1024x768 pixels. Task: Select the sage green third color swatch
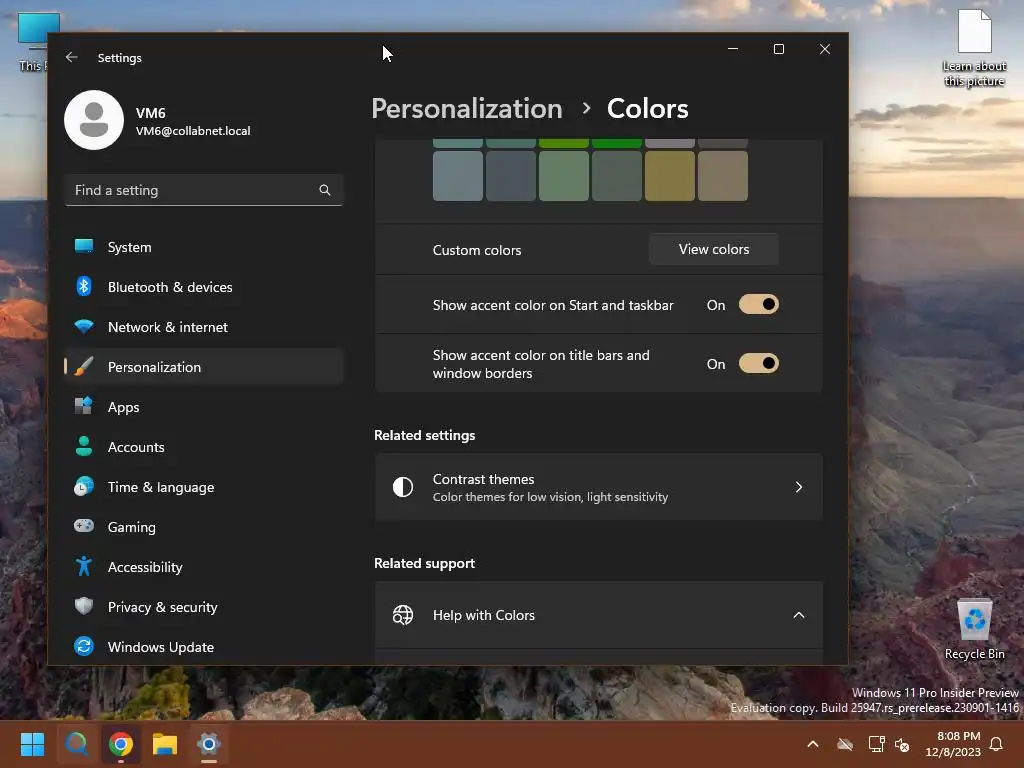coord(564,176)
